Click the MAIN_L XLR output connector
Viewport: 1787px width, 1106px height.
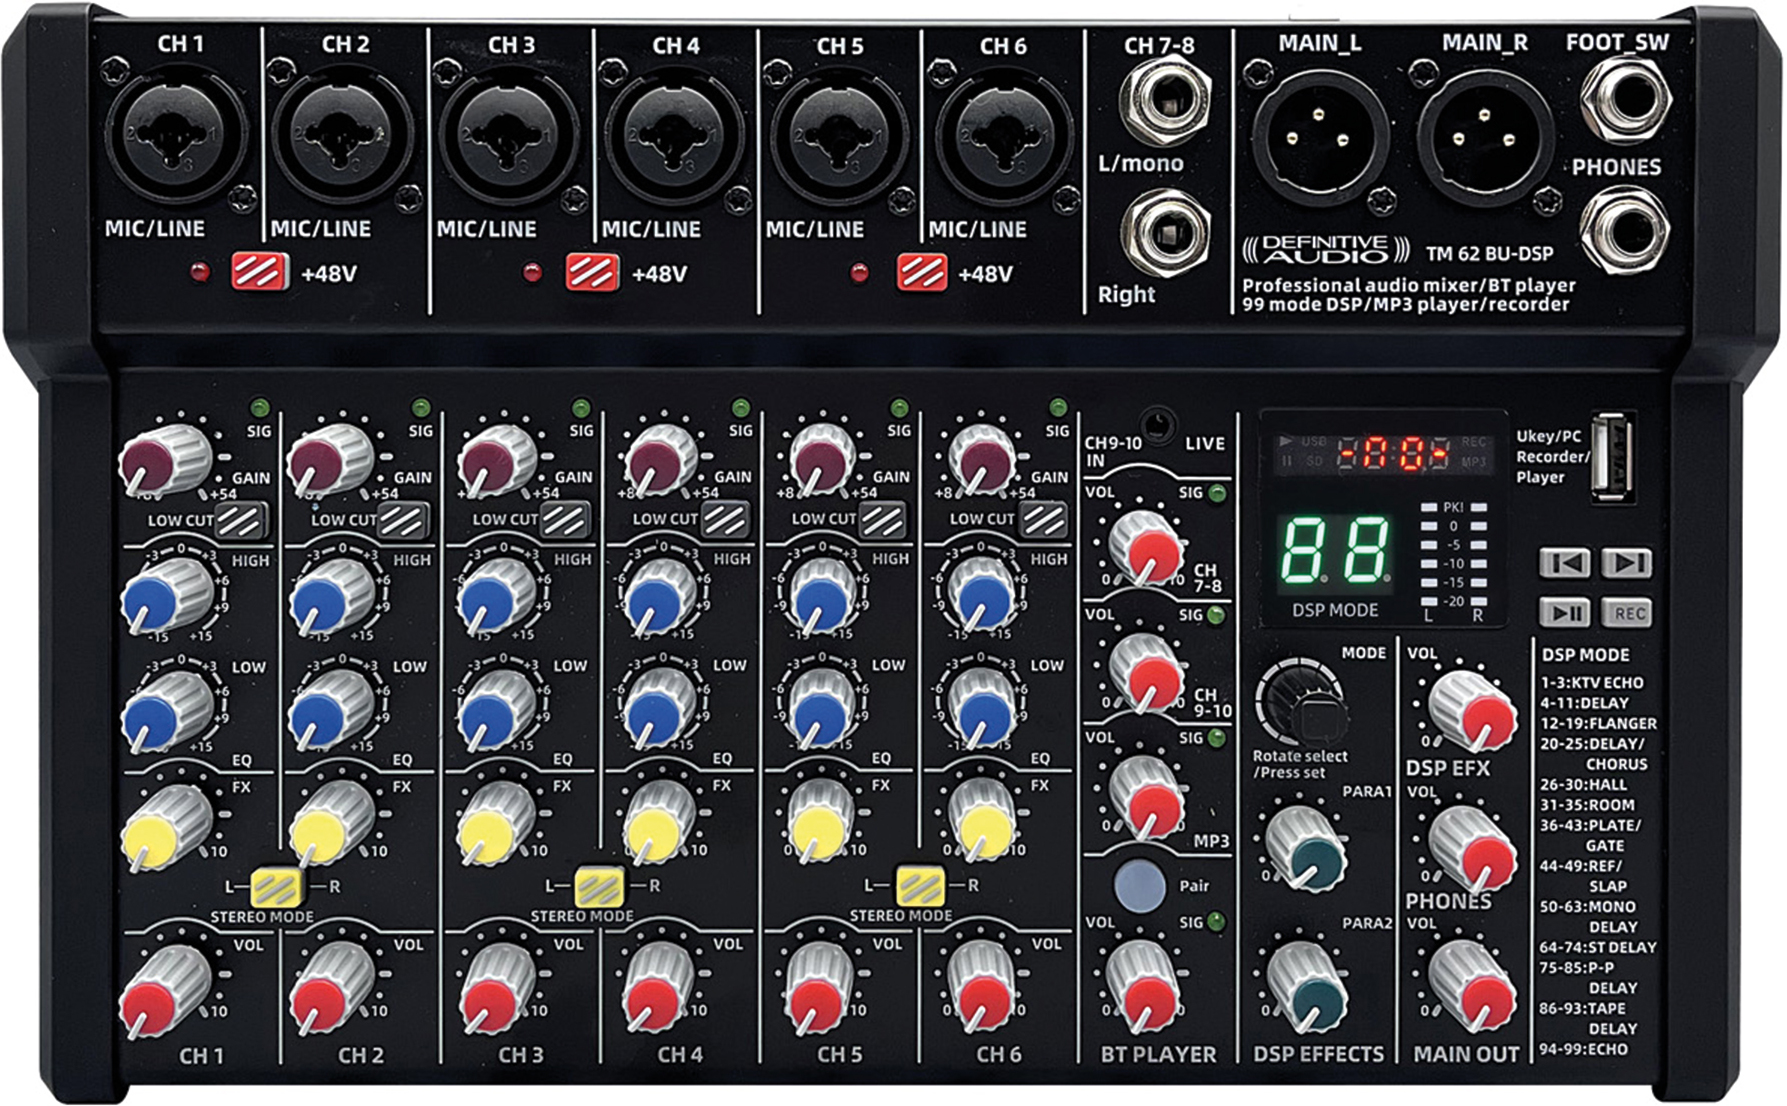click(1318, 137)
